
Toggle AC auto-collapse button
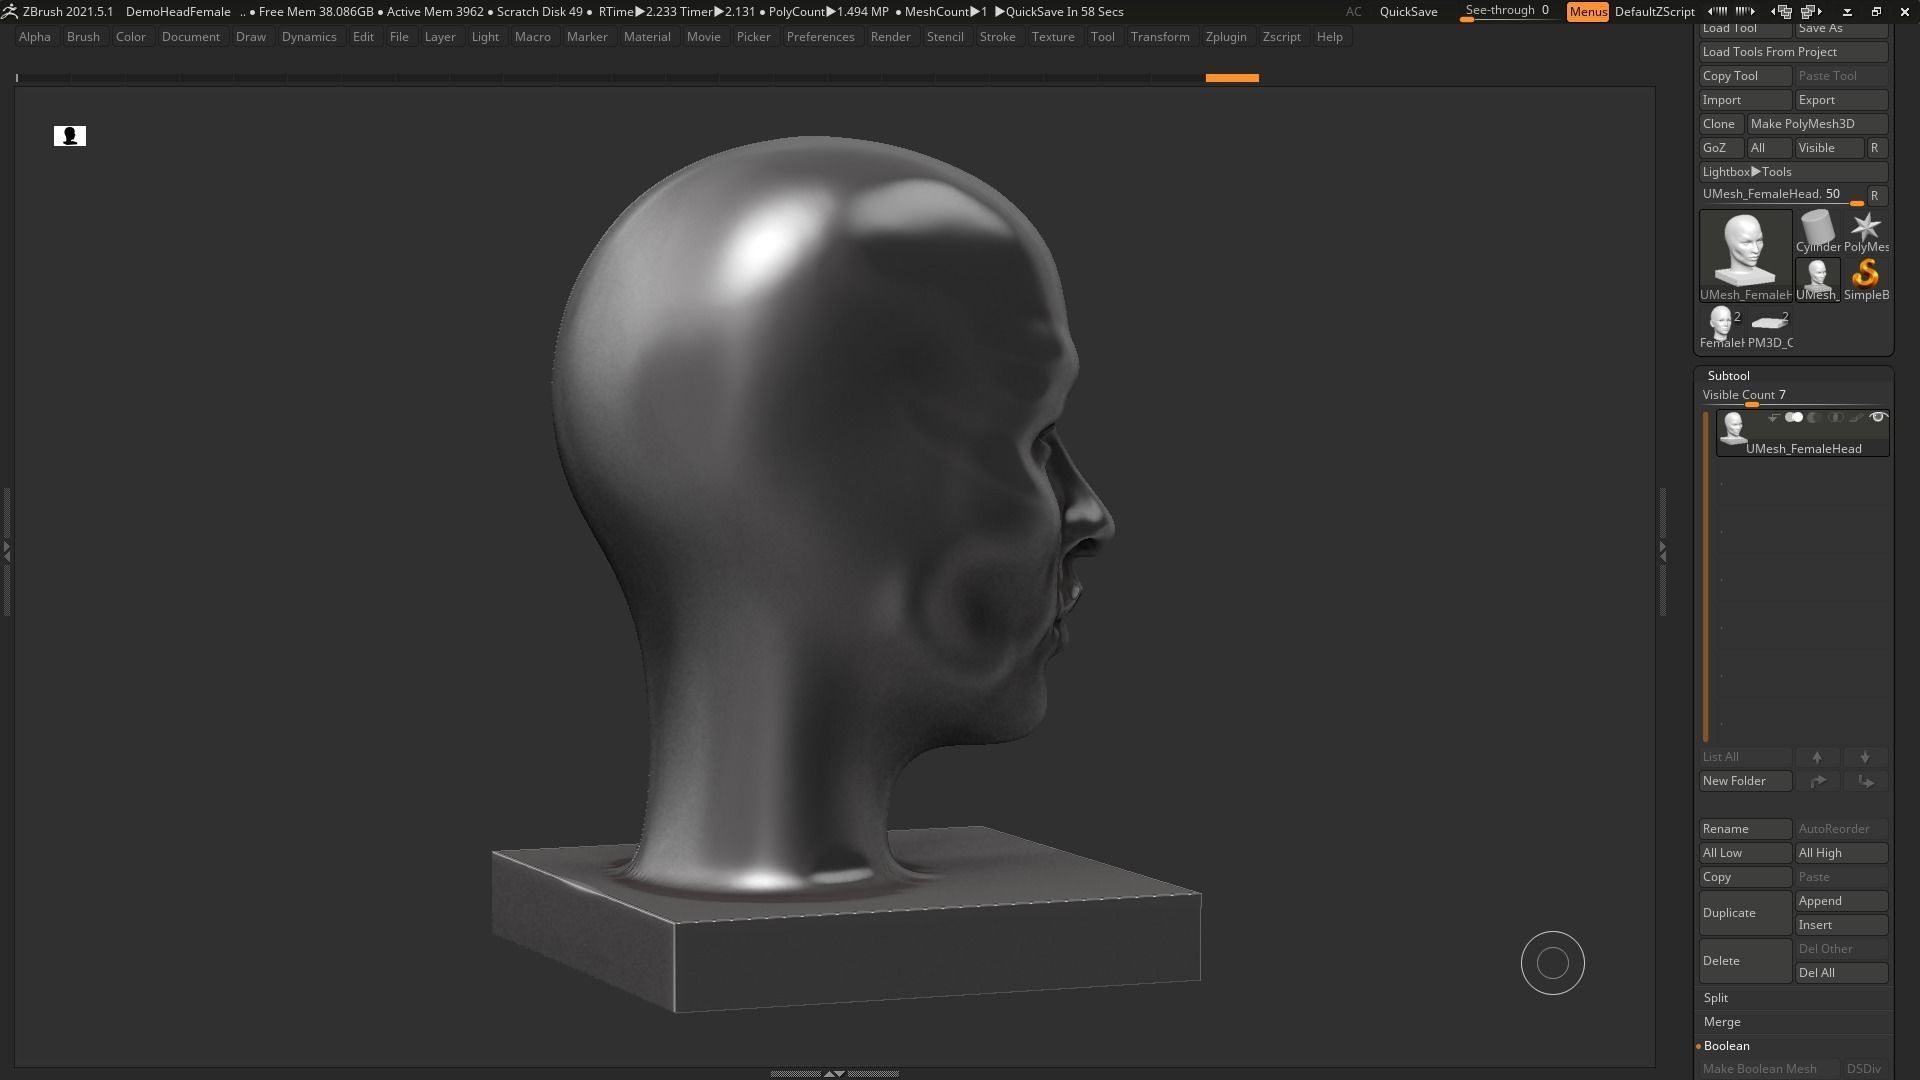click(1353, 11)
